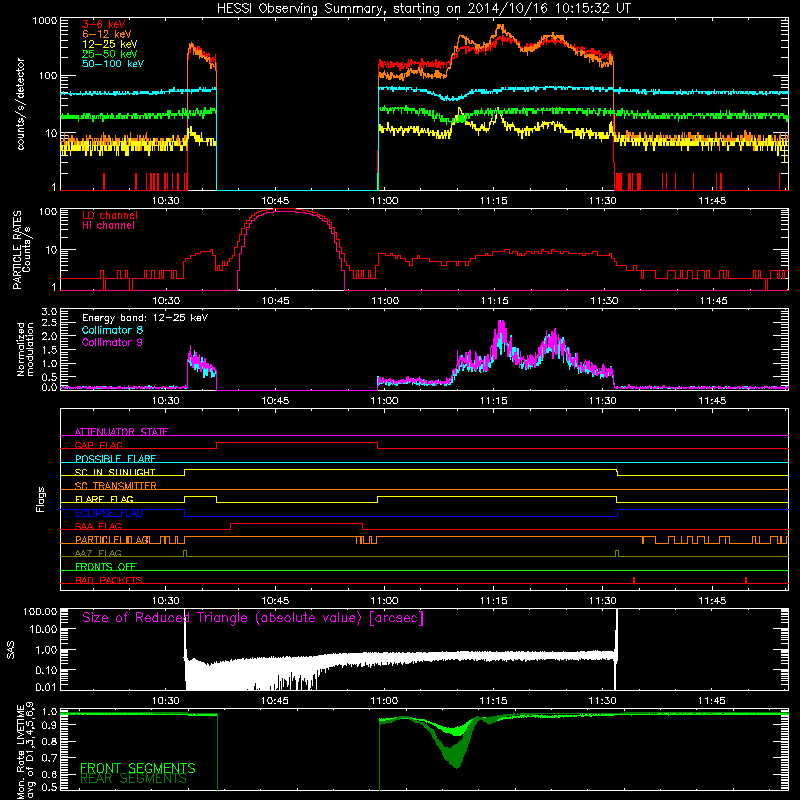Click the second BAD PACKETS spike near 11:49
Image resolution: width=800 pixels, height=800 pixels.
click(746, 580)
